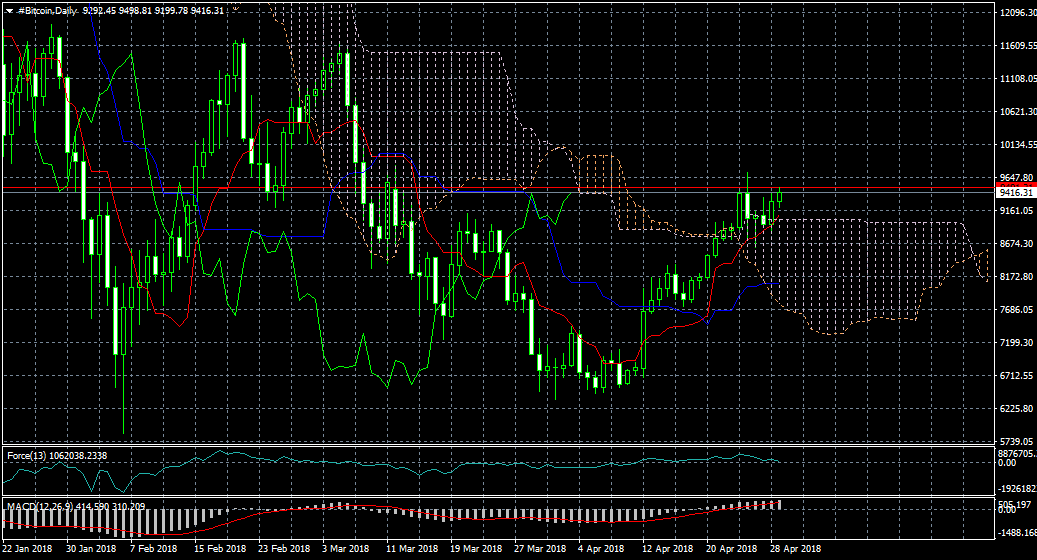Image resolution: width=1037 pixels, height=560 pixels.
Task: Click the 12 Apr 2018 date label
Action: point(667,549)
